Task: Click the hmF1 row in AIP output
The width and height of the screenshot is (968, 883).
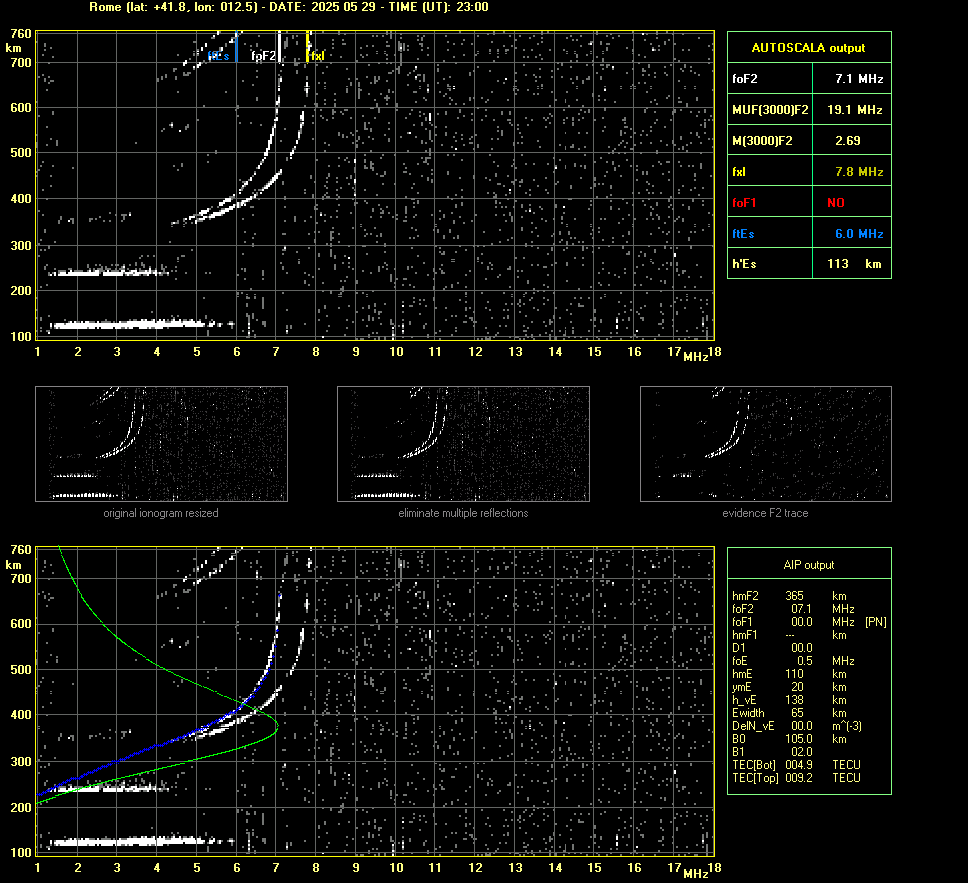Action: click(x=789, y=635)
